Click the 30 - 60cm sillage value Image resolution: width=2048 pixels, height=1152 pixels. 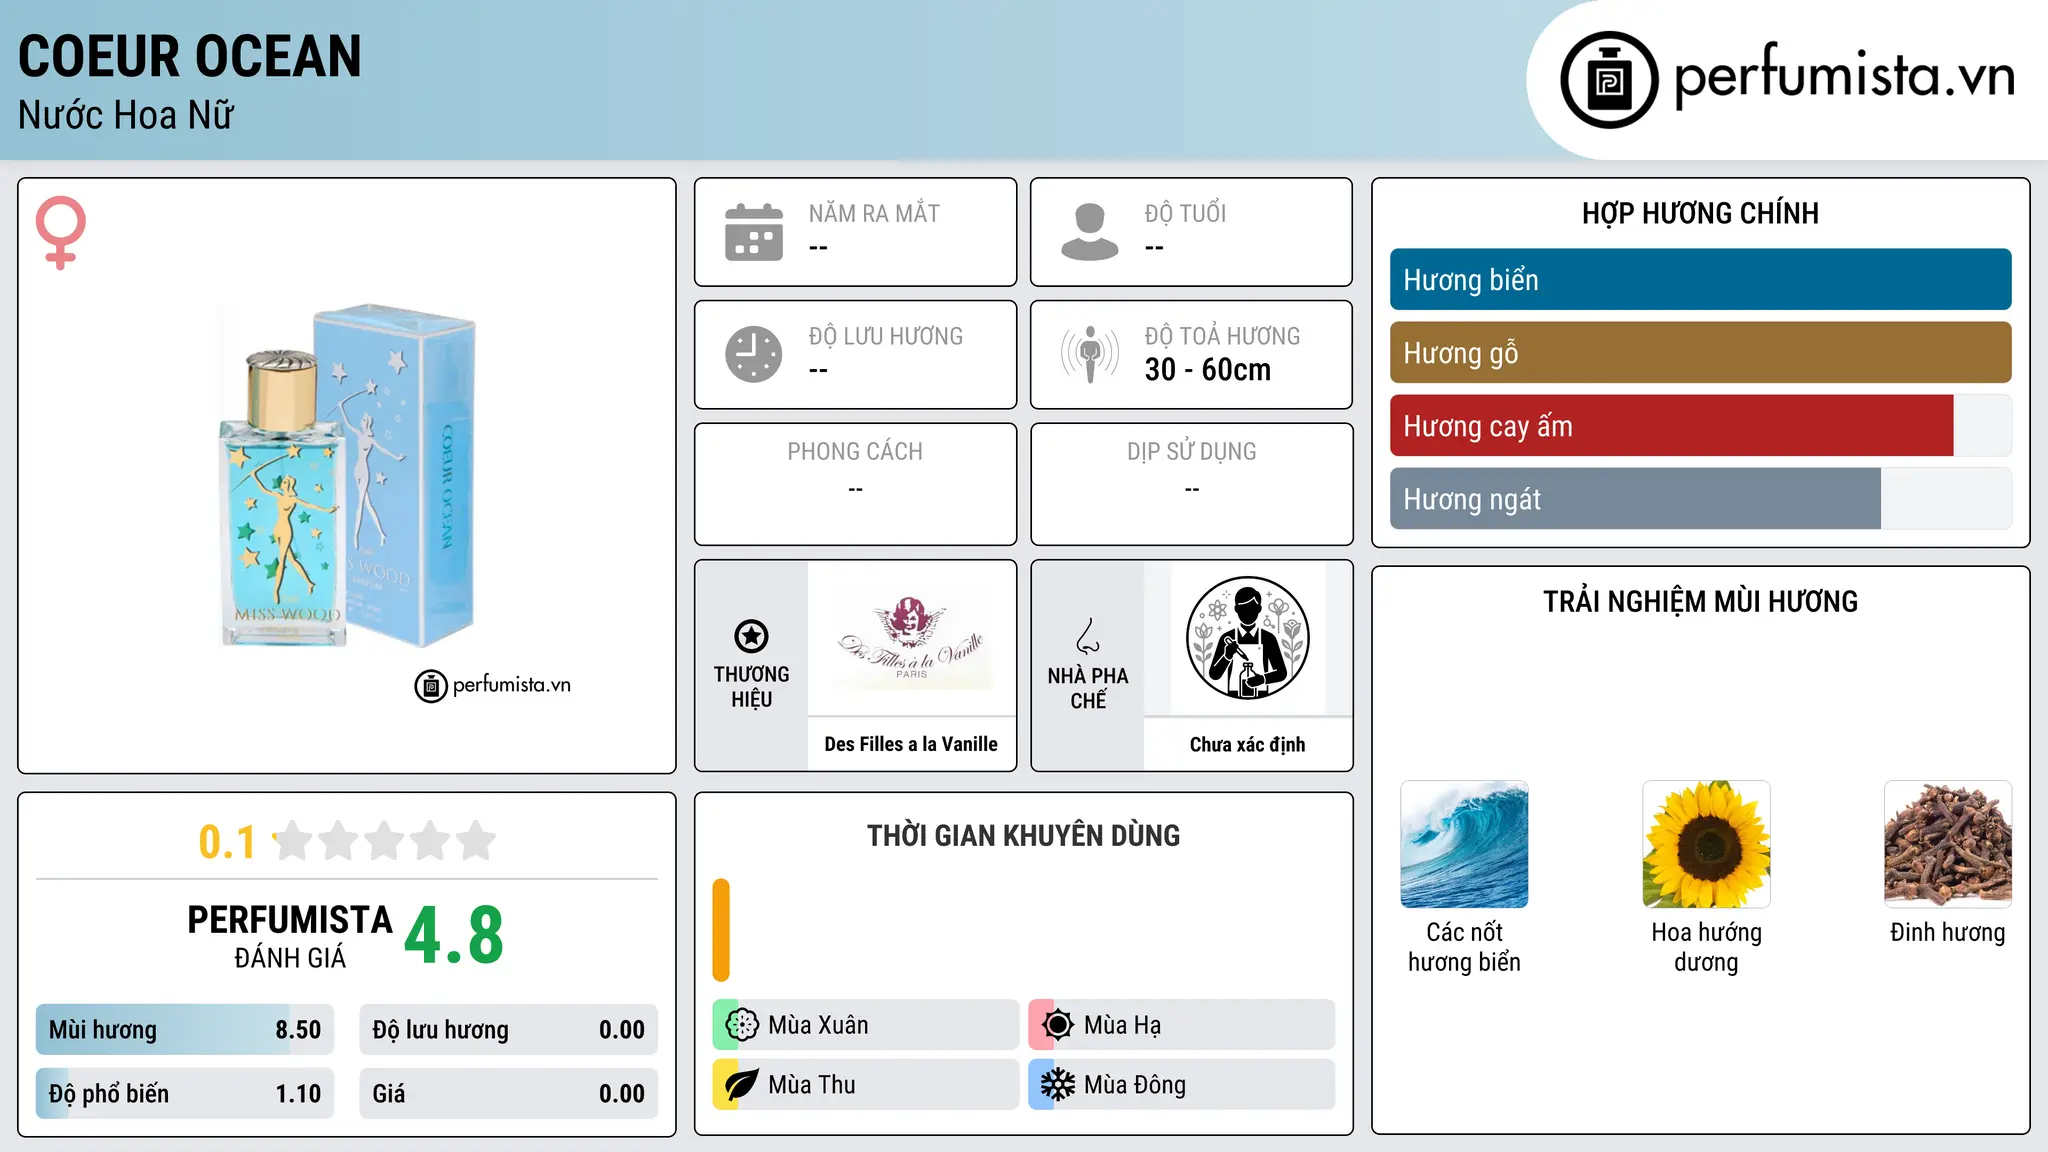[1208, 370]
